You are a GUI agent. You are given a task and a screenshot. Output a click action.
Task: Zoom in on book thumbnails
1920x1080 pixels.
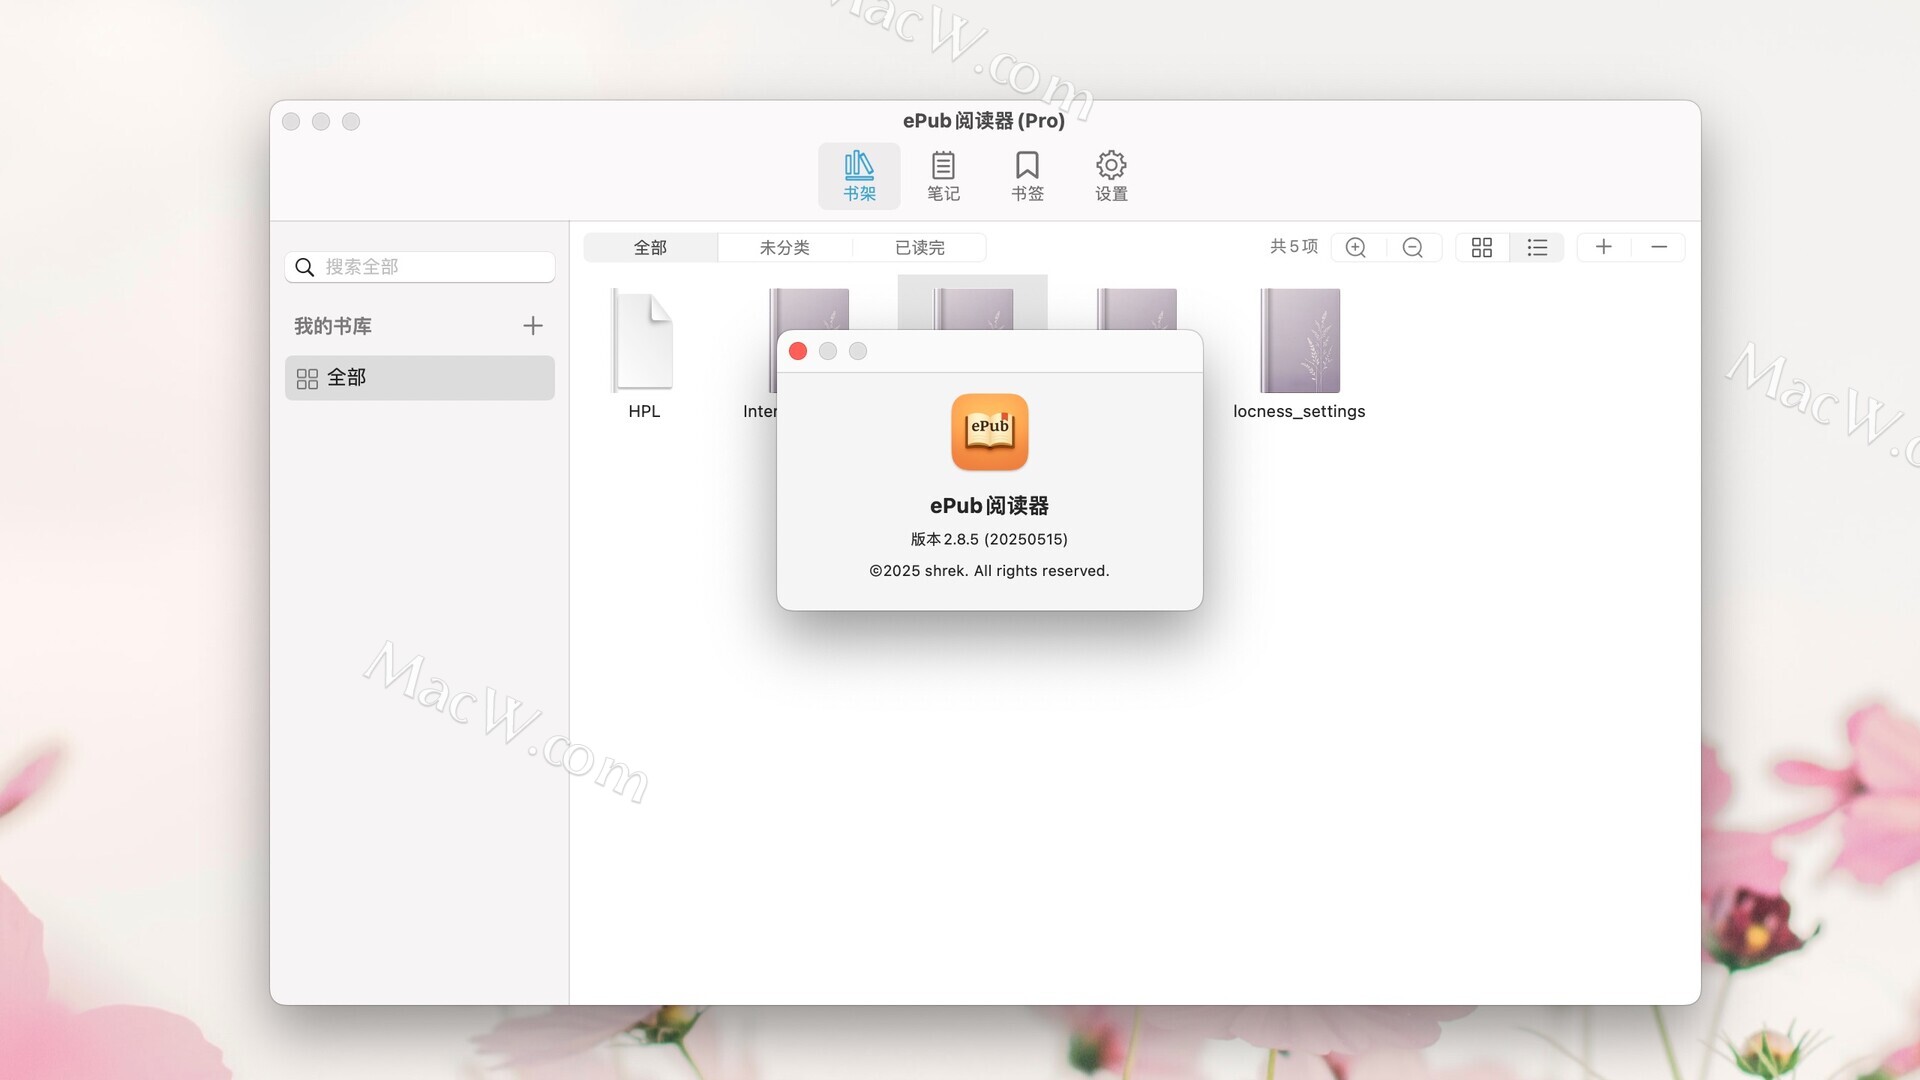point(1356,247)
